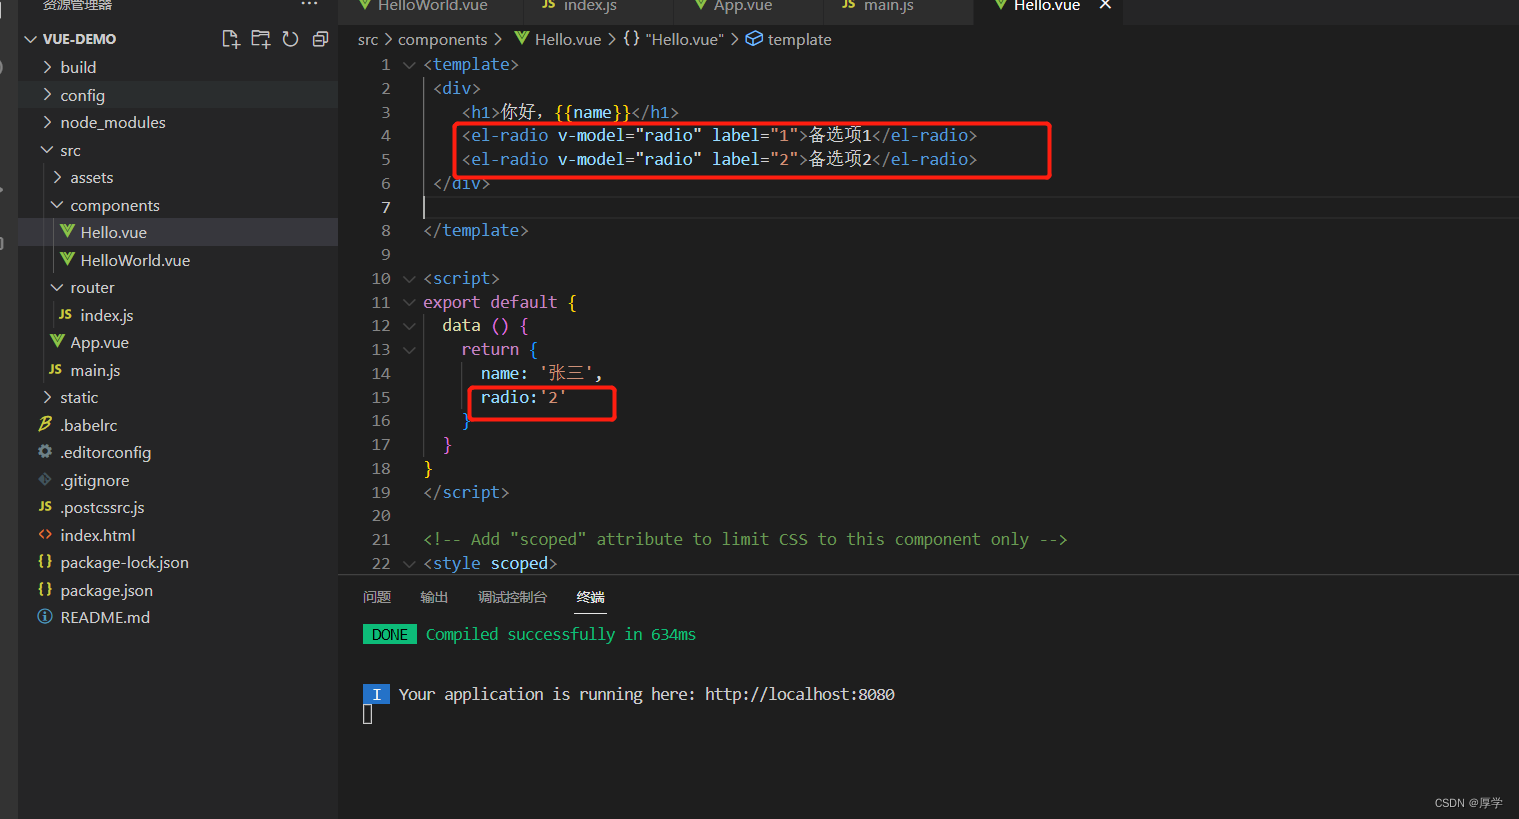1519x819 pixels.
Task: Place cursor on line 15 radio:'2'
Action: pyautogui.click(x=523, y=397)
